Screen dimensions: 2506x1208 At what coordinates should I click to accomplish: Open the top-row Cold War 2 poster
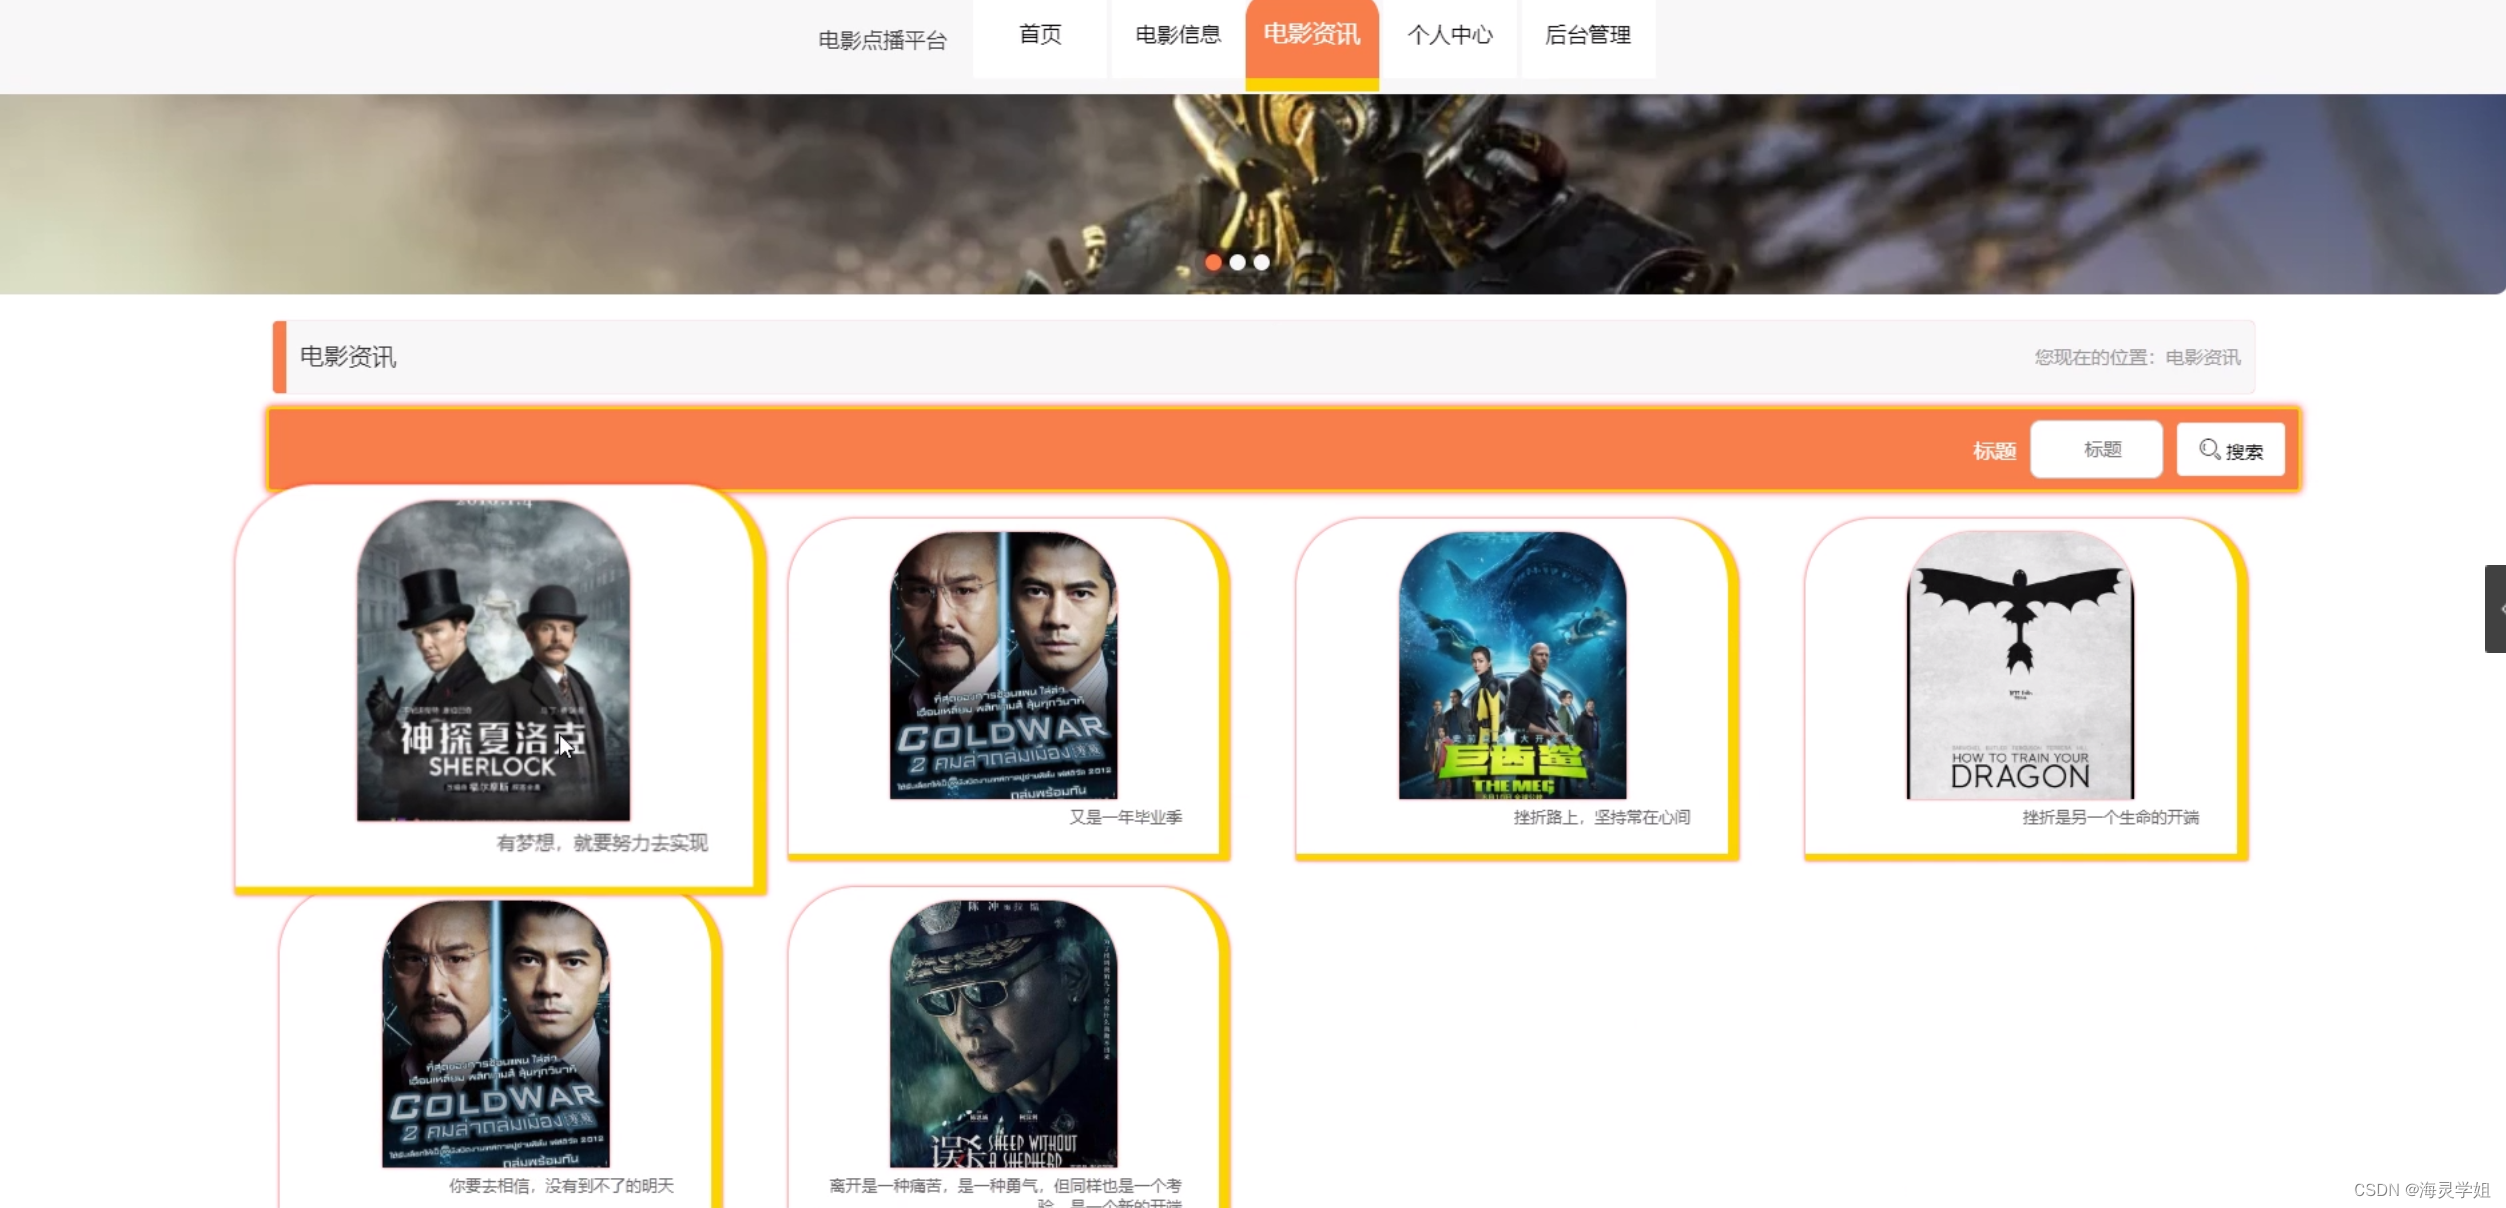coord(1003,665)
